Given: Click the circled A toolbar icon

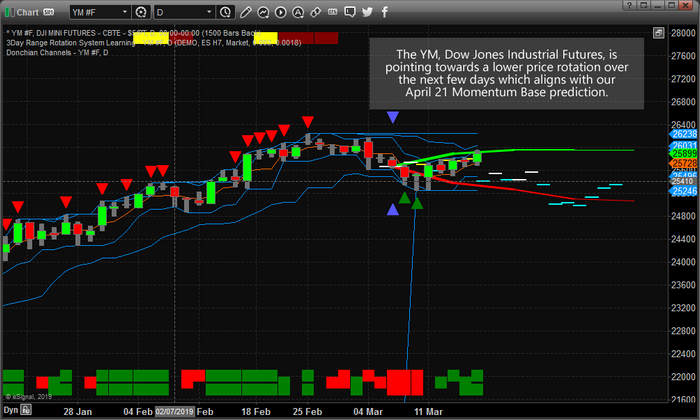Looking at the screenshot, I should pos(298,12).
